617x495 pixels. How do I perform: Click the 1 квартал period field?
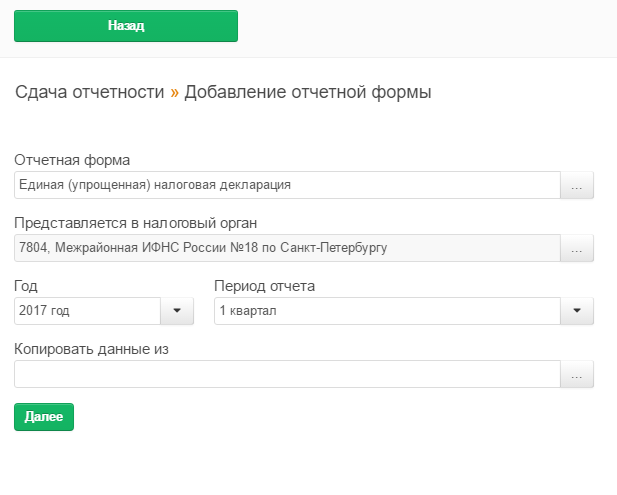386,312
